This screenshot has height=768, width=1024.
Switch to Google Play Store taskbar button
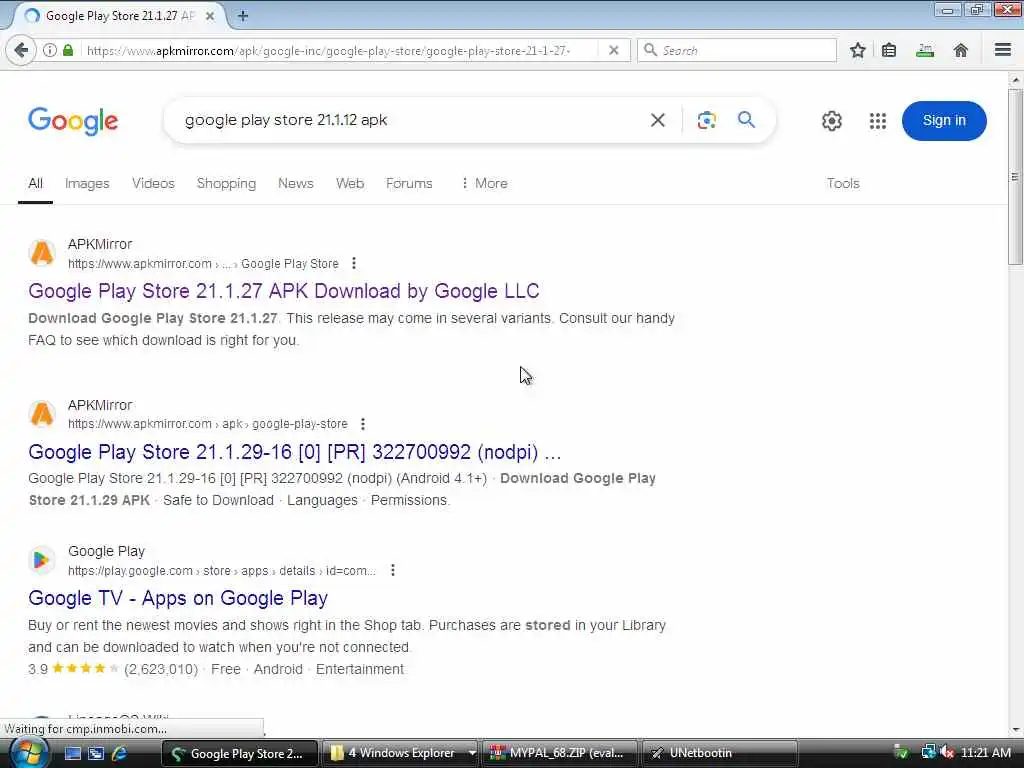240,754
